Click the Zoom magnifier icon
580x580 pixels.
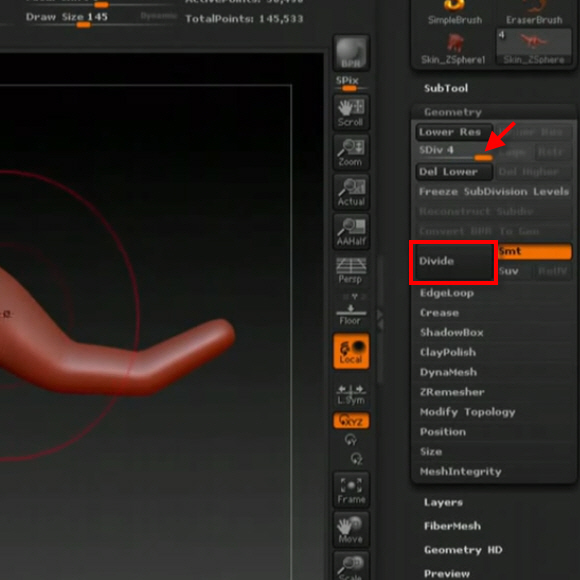pos(351,152)
